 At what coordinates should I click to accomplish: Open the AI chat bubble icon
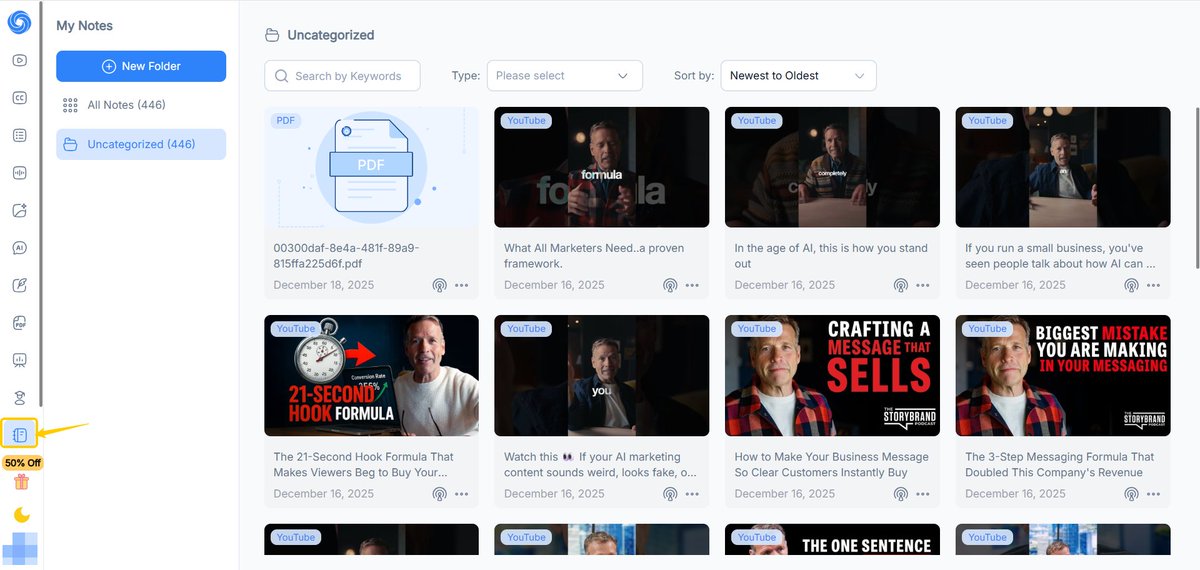pyautogui.click(x=19, y=248)
